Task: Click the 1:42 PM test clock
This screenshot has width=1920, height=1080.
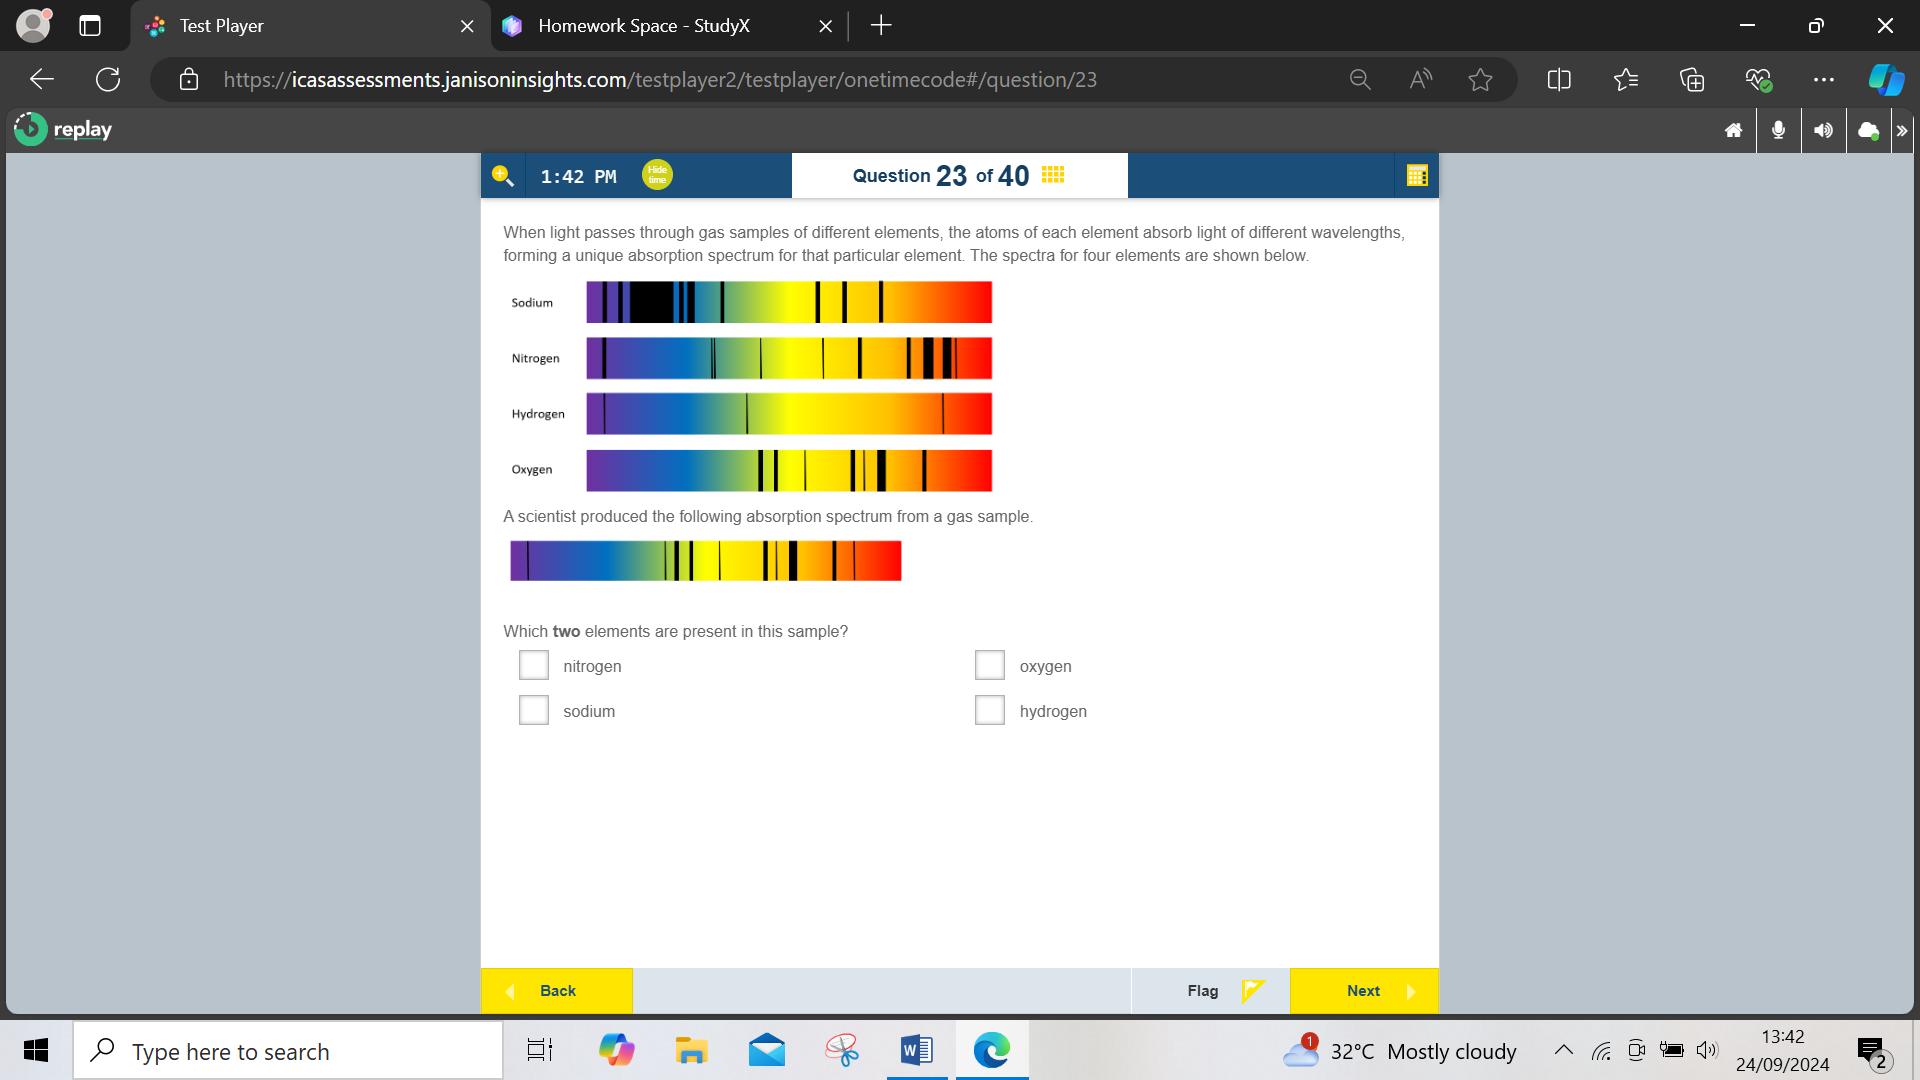Action: [x=578, y=176]
